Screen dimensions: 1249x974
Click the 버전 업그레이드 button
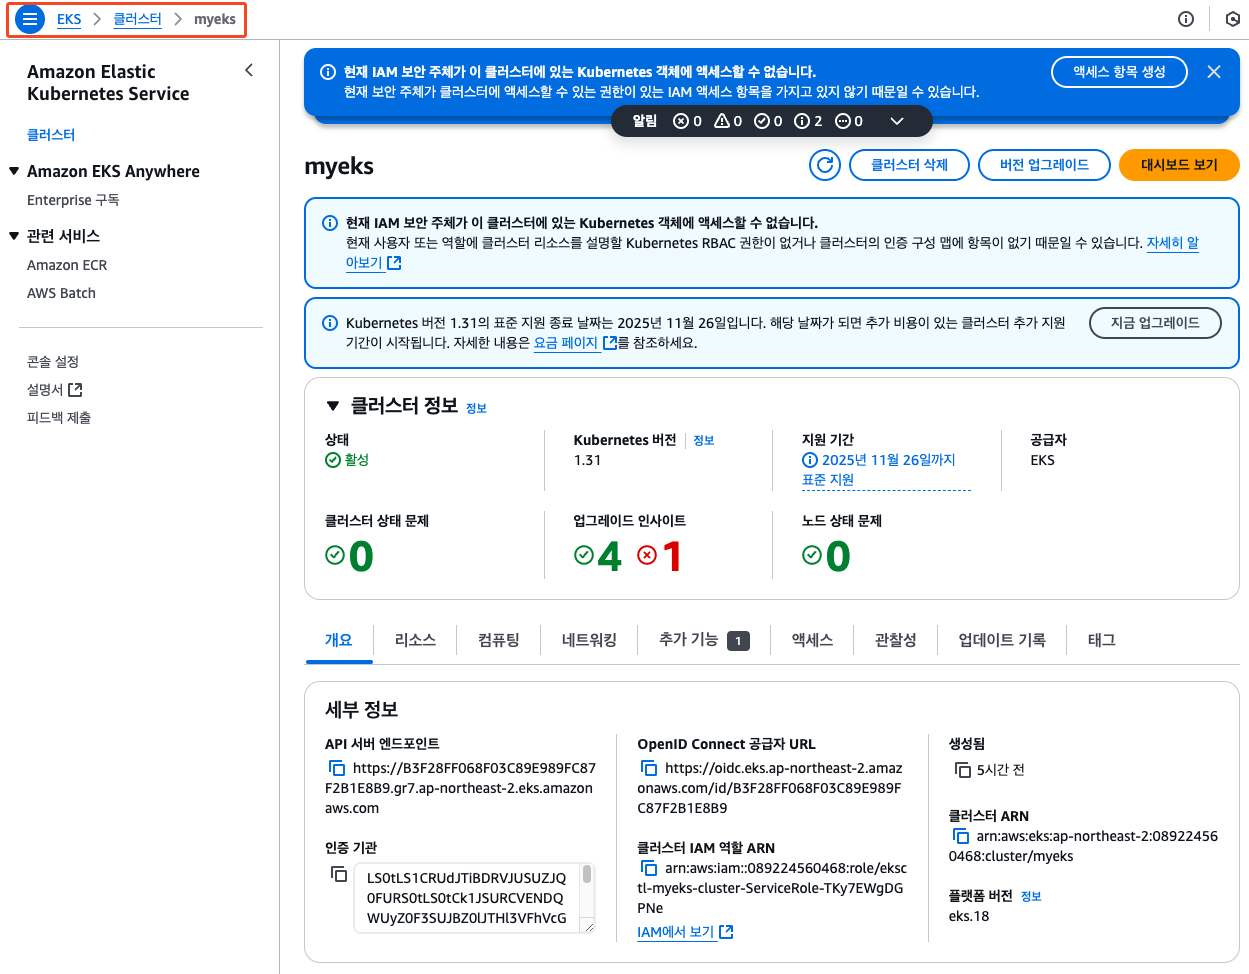click(x=1044, y=165)
